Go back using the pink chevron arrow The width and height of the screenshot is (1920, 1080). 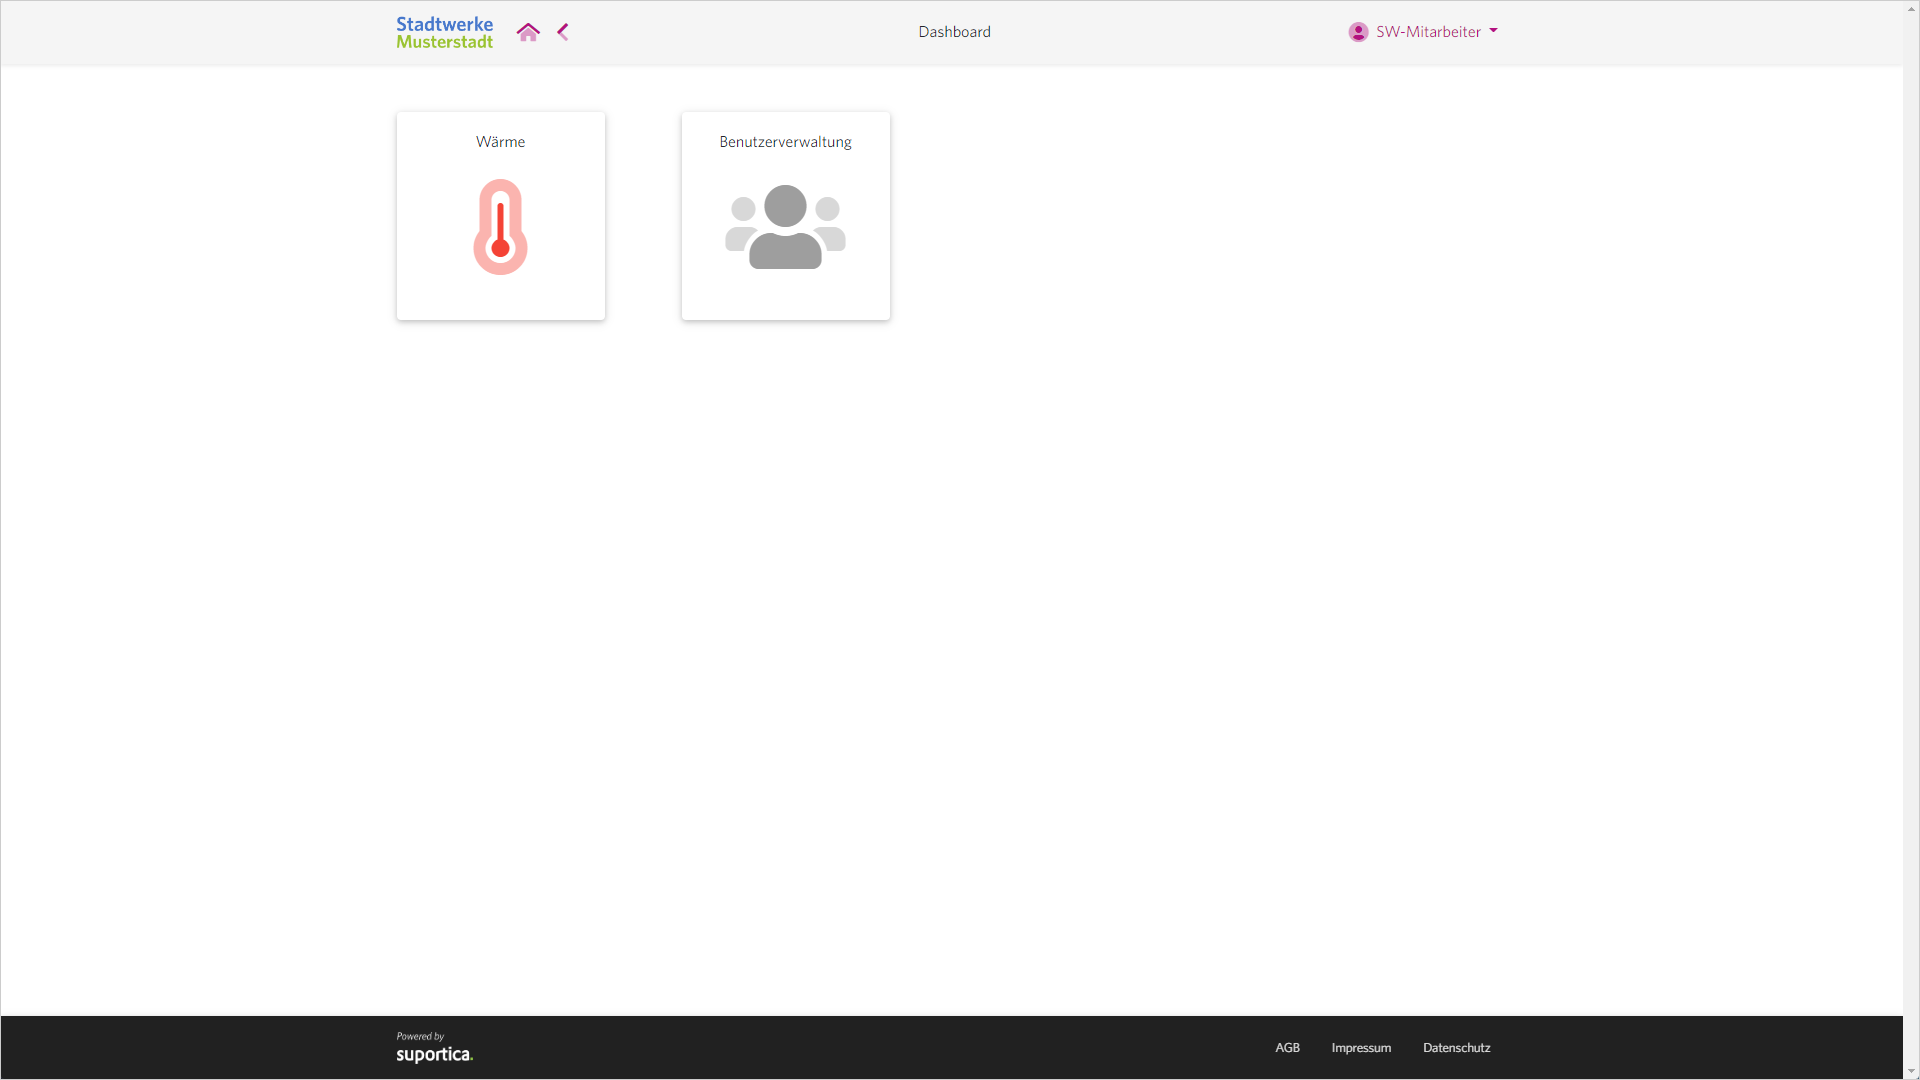(x=563, y=32)
